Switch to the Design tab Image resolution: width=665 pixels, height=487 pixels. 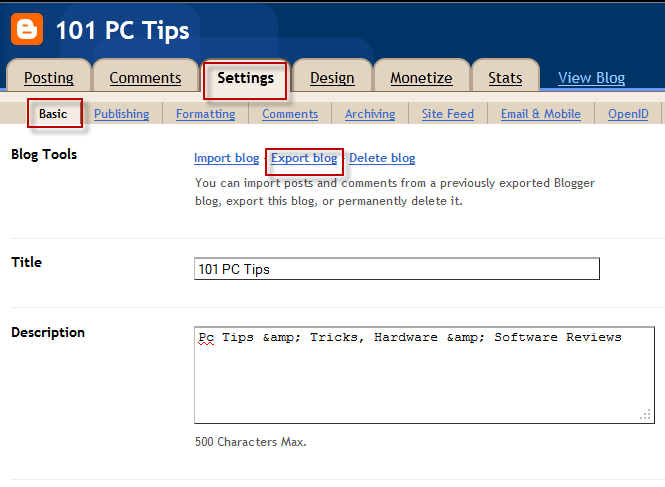(x=332, y=78)
